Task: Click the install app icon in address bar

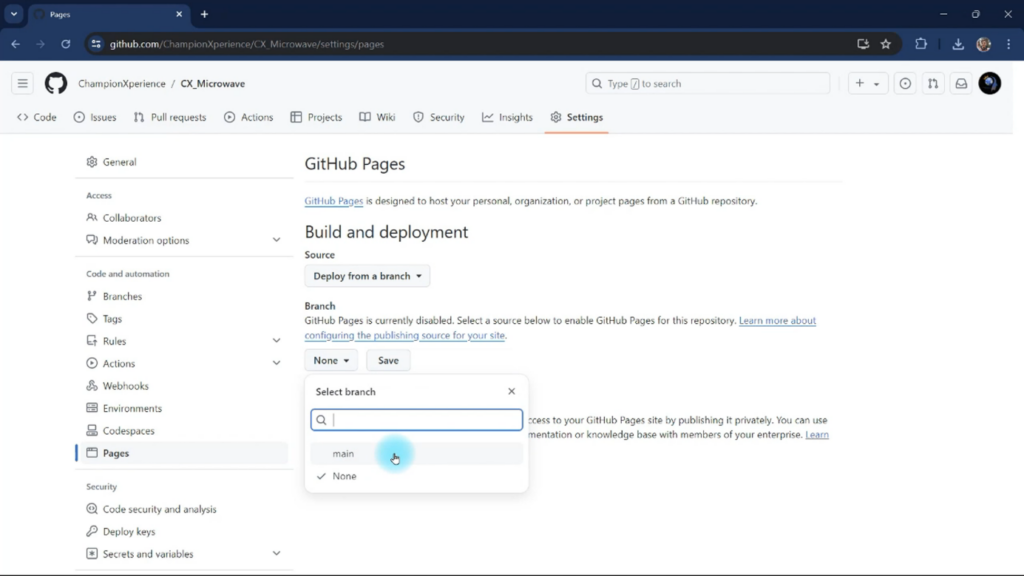Action: pos(863,44)
